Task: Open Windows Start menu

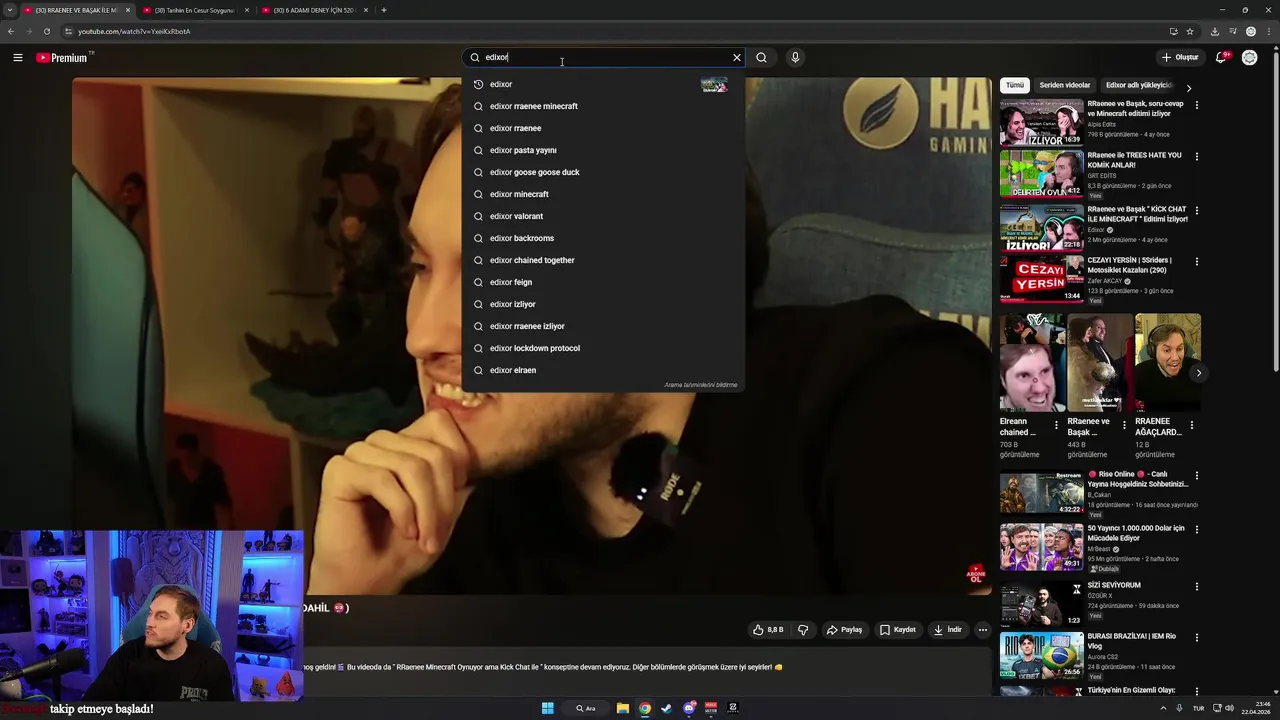Action: (548, 708)
